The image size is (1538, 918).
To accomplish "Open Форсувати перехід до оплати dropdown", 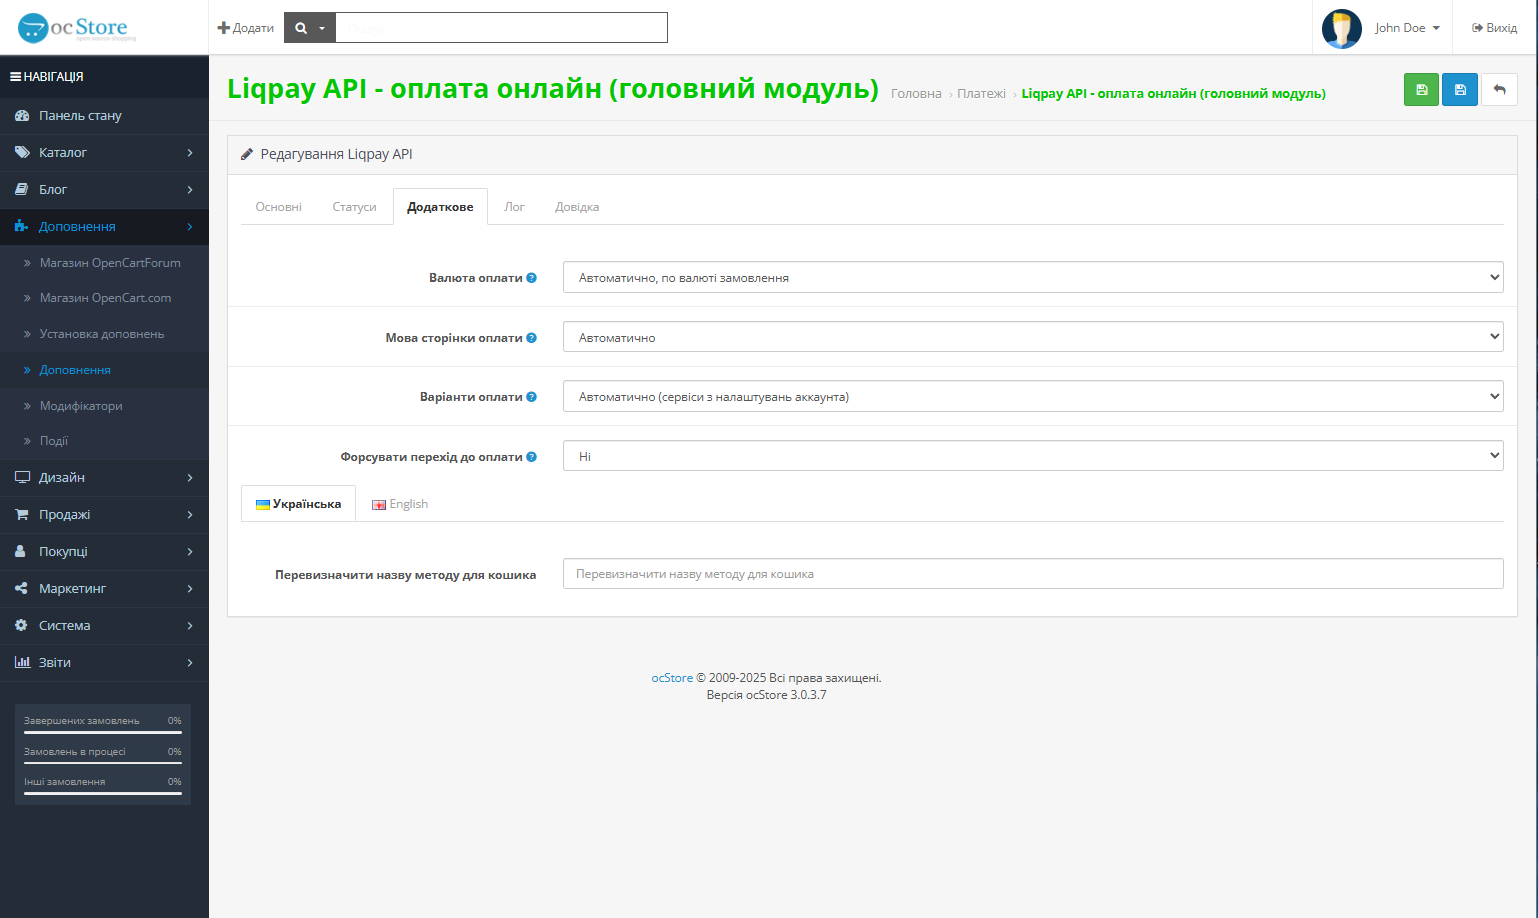I will tap(1033, 456).
